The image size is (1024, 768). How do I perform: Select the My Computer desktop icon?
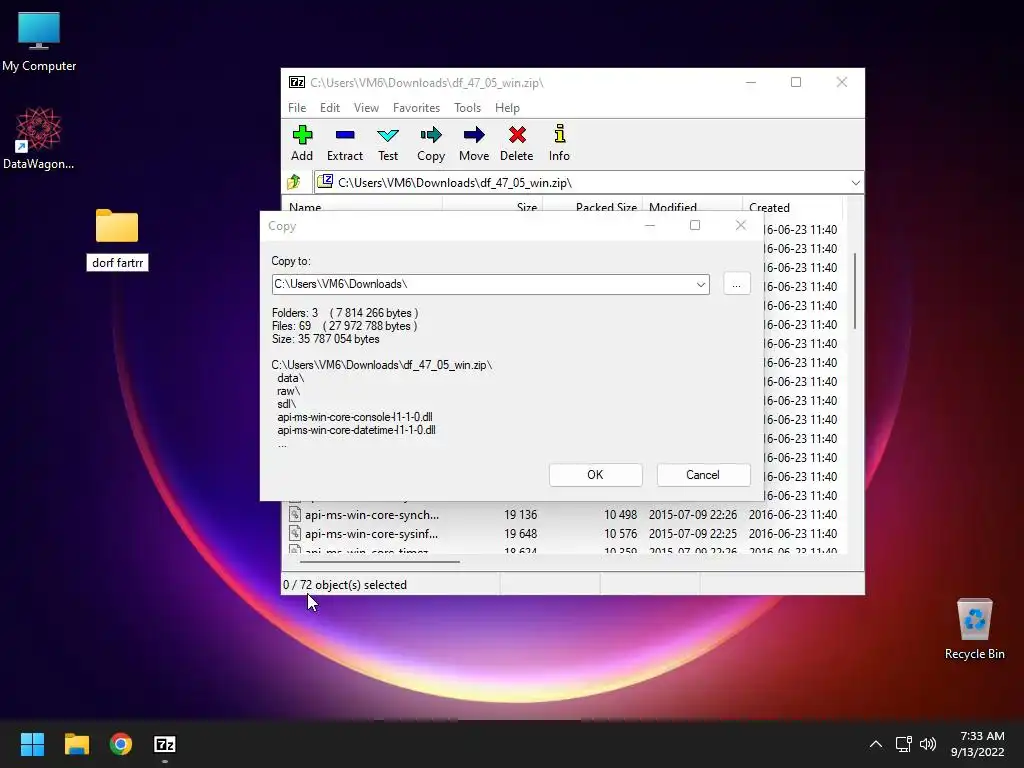pos(39,41)
